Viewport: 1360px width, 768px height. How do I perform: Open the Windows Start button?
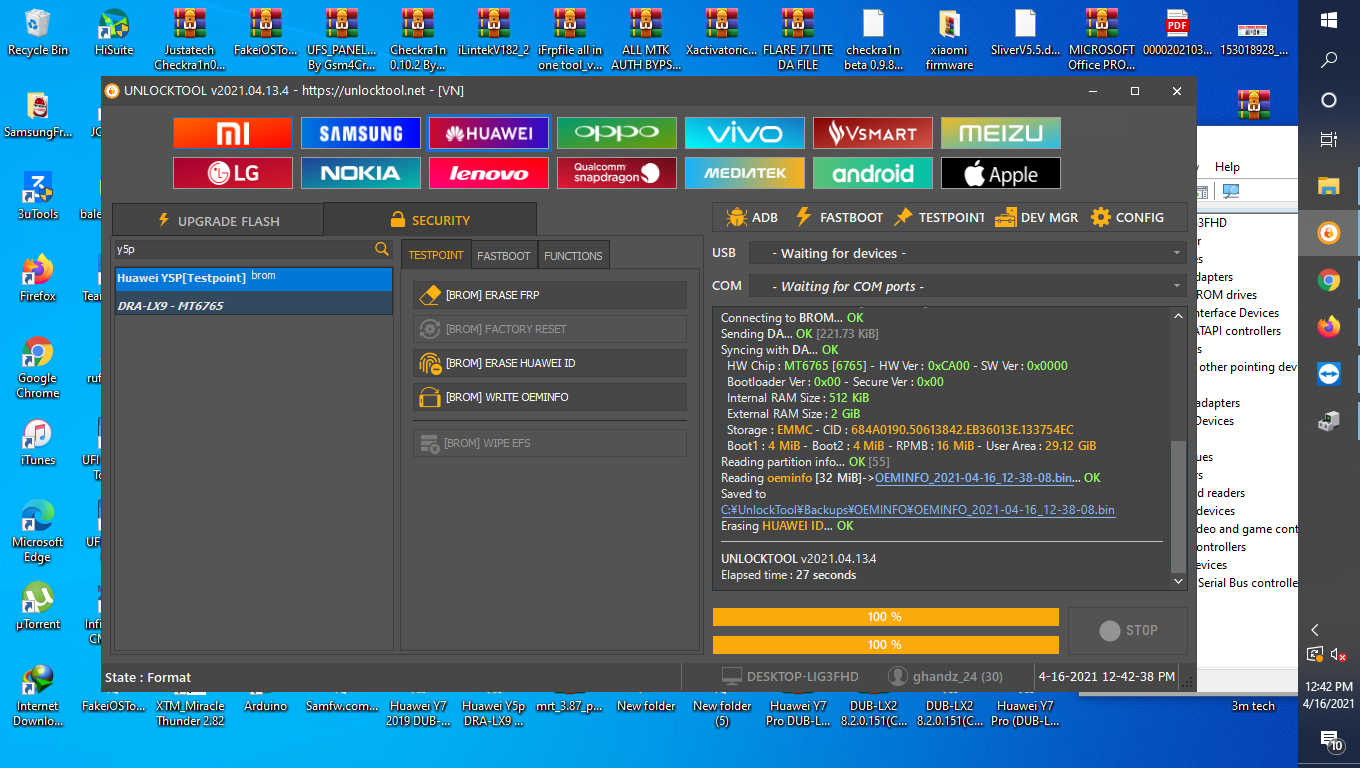pos(1329,20)
